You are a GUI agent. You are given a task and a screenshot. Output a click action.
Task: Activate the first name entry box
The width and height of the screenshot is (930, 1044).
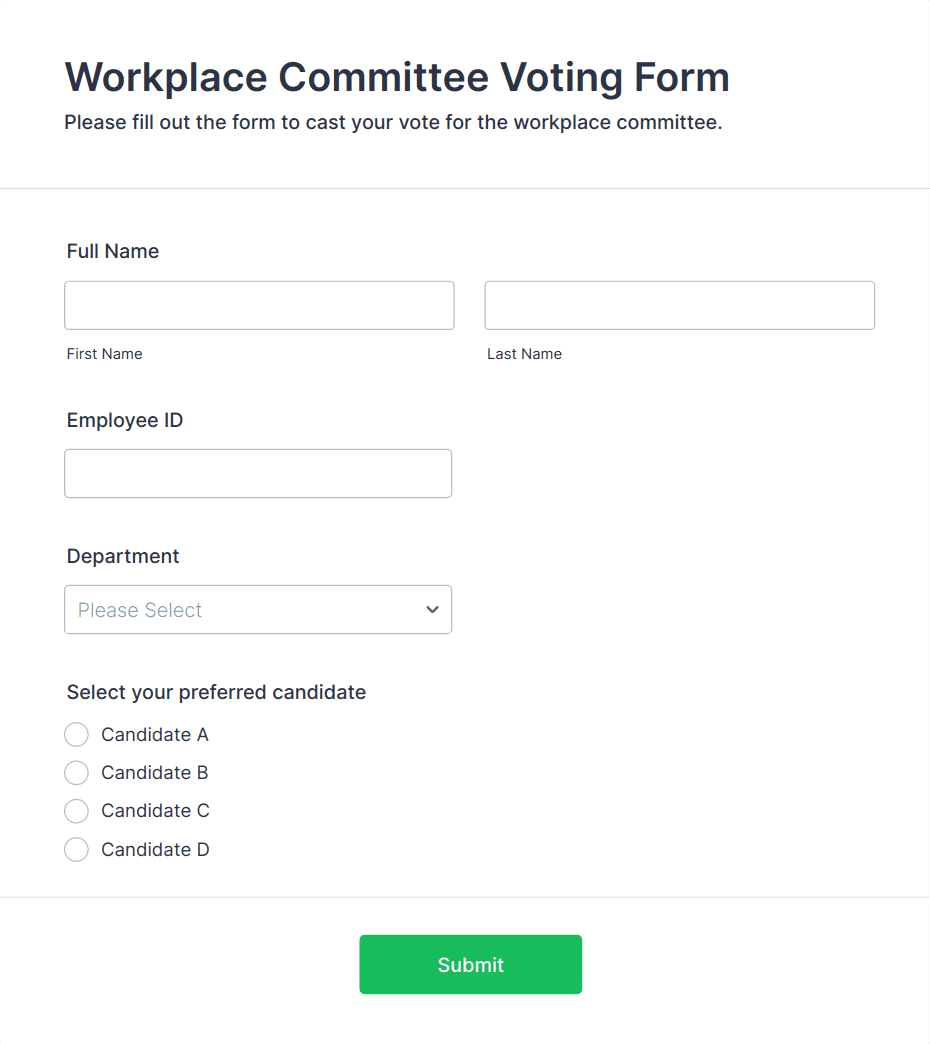pyautogui.click(x=259, y=305)
